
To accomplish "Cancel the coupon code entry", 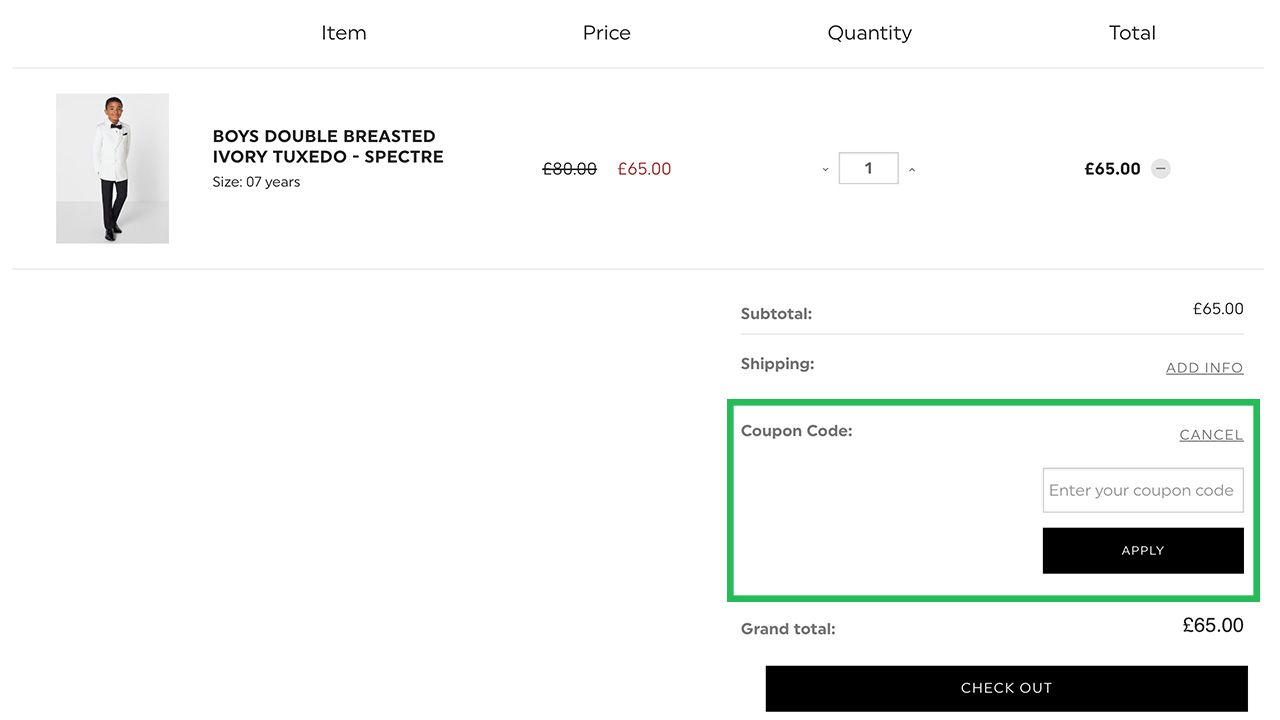I will [x=1211, y=435].
